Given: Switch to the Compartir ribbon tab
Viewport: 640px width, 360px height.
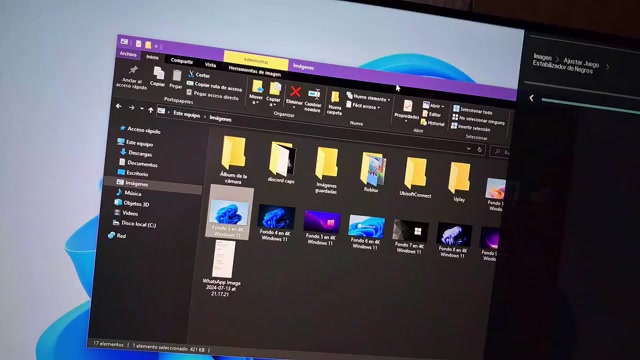Looking at the screenshot, I should [182, 61].
